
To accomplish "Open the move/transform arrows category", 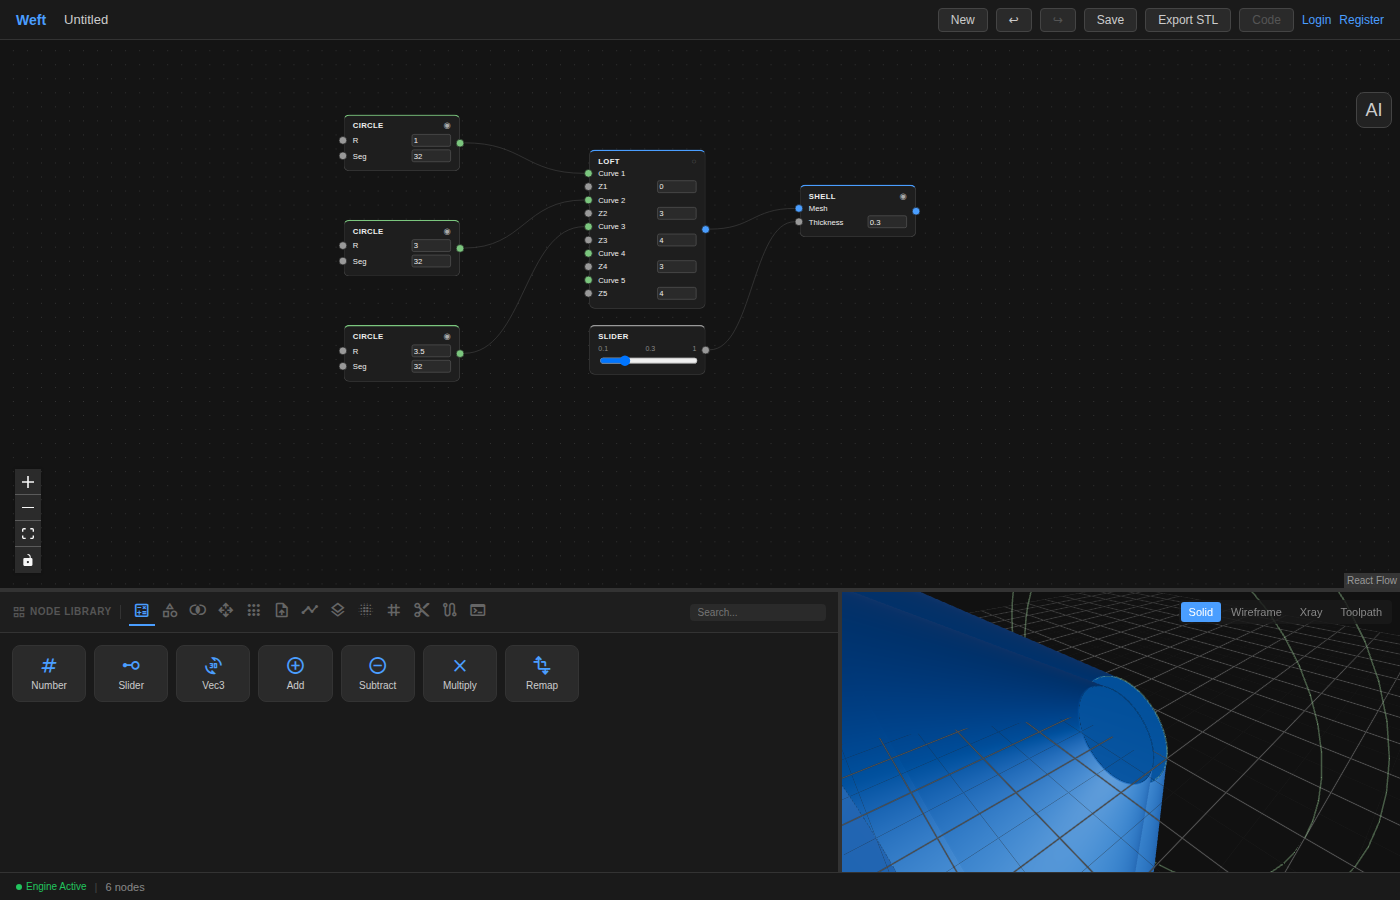I will tap(226, 610).
